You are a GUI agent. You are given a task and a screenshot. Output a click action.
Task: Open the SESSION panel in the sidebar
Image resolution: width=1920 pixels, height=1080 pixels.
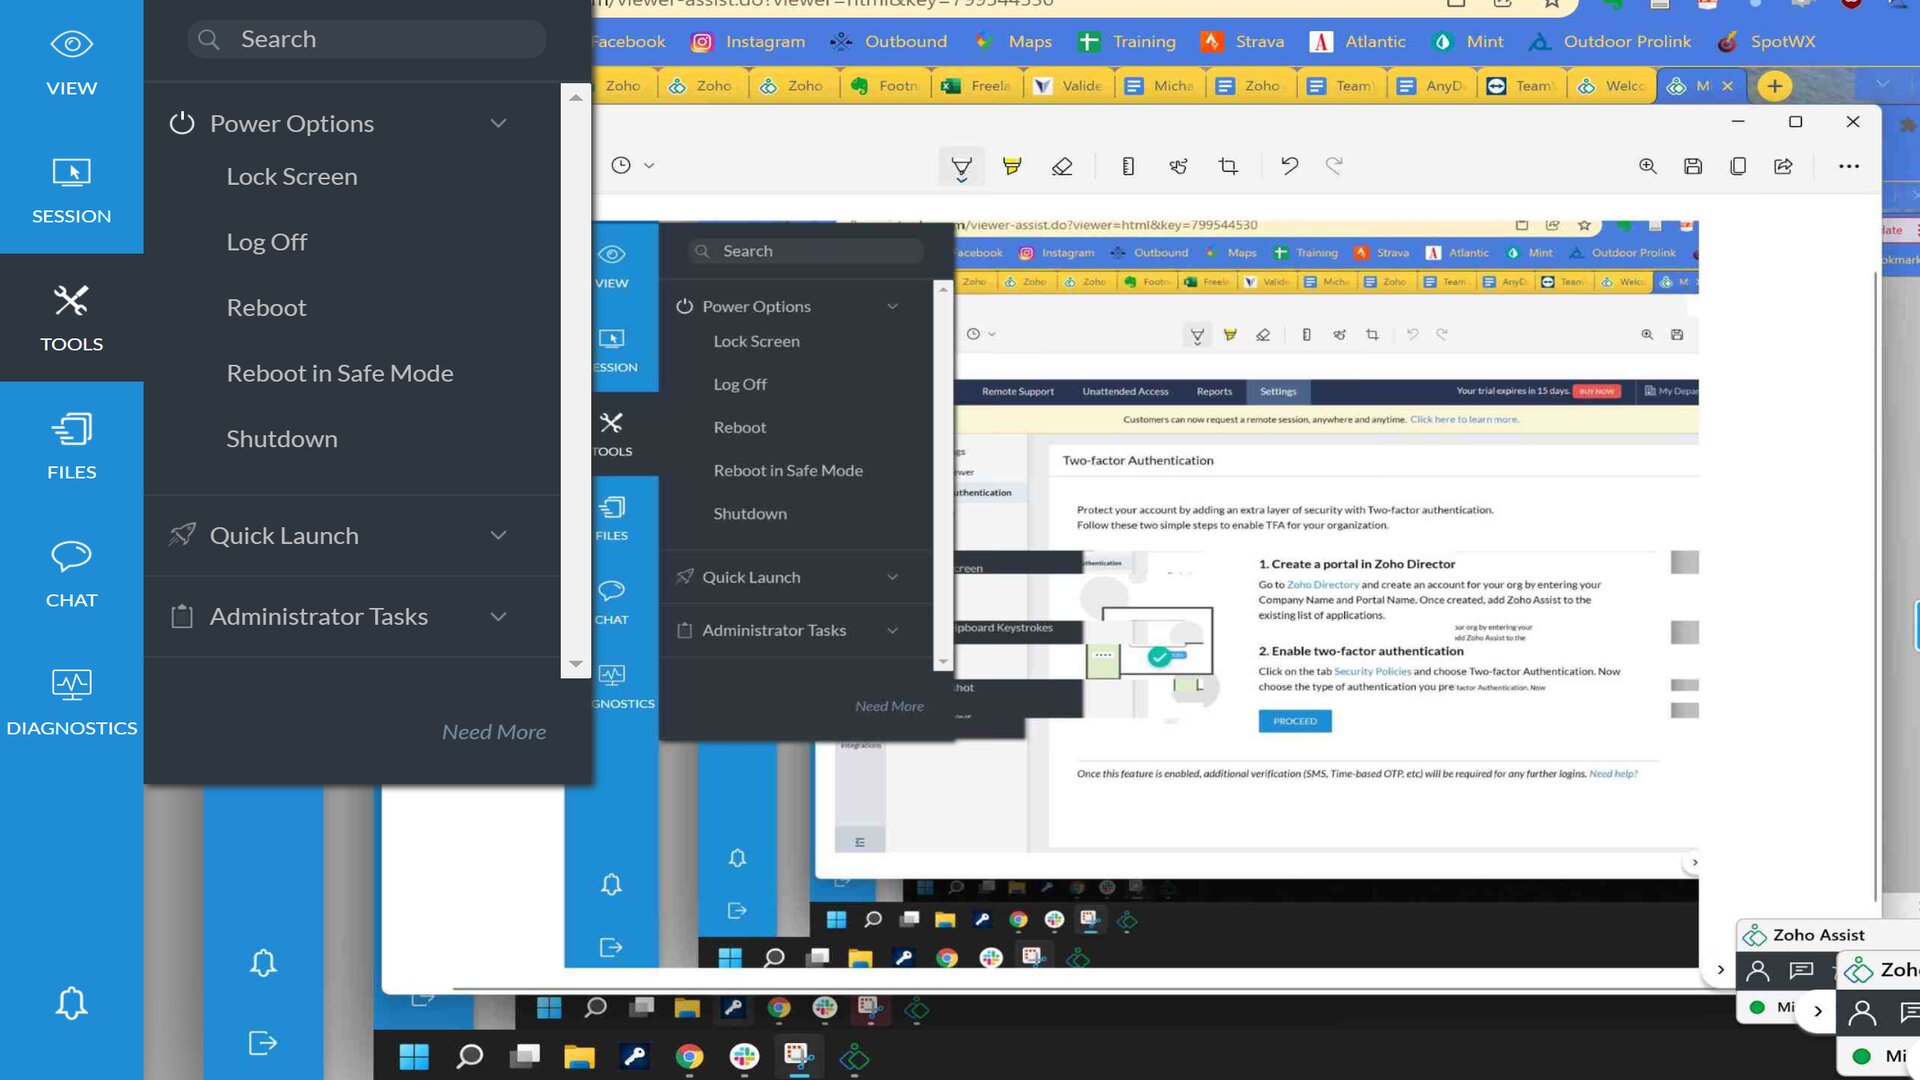[x=71, y=190]
